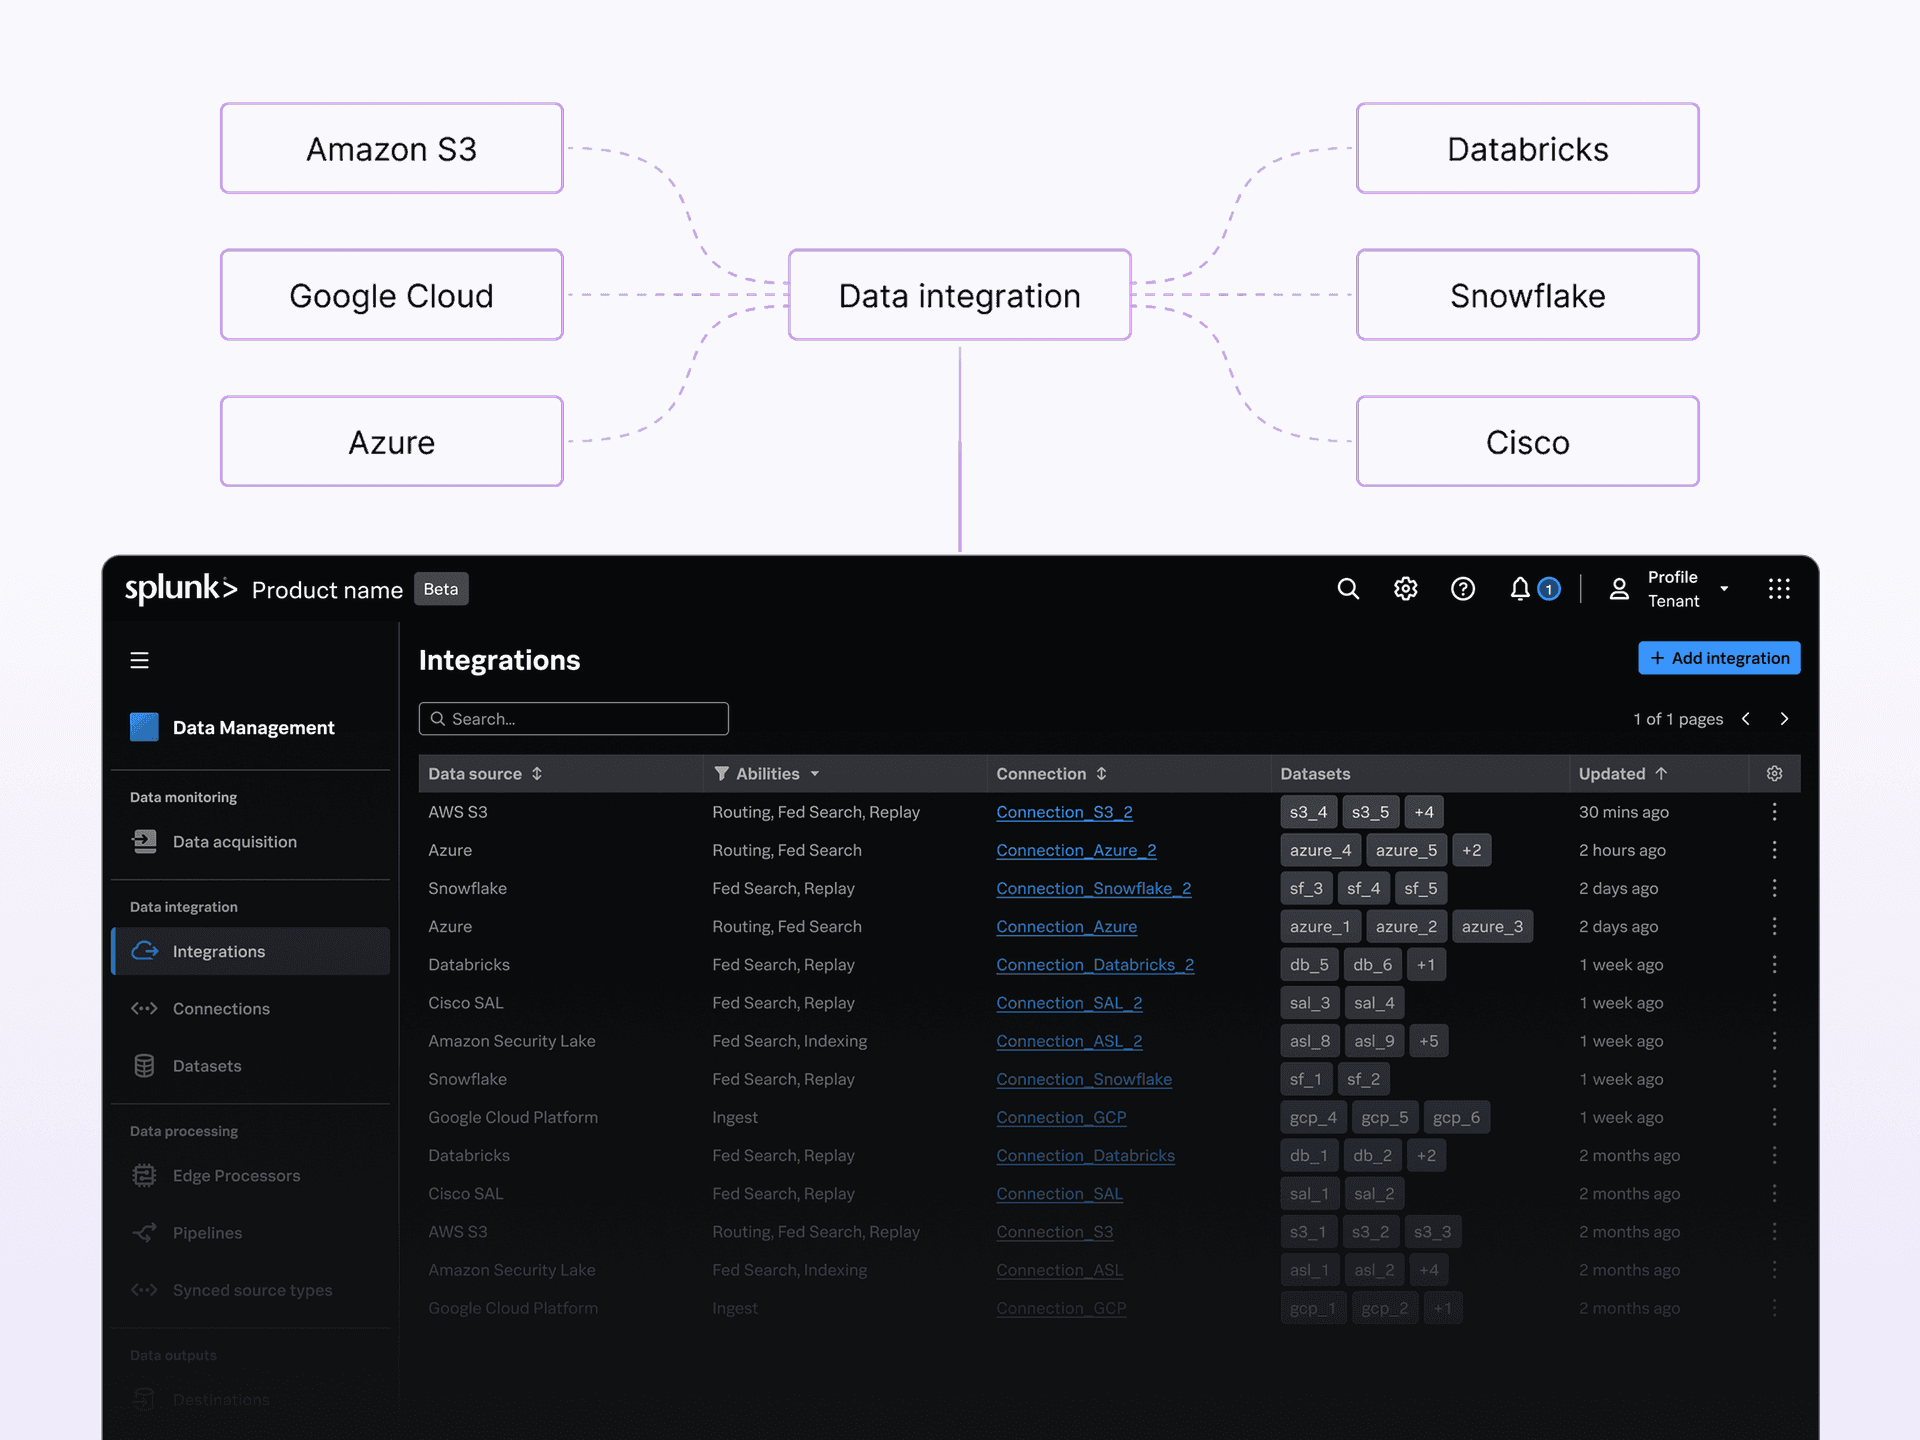
Task: Click the +4 datasets chip for AWS S3
Action: (x=1424, y=812)
